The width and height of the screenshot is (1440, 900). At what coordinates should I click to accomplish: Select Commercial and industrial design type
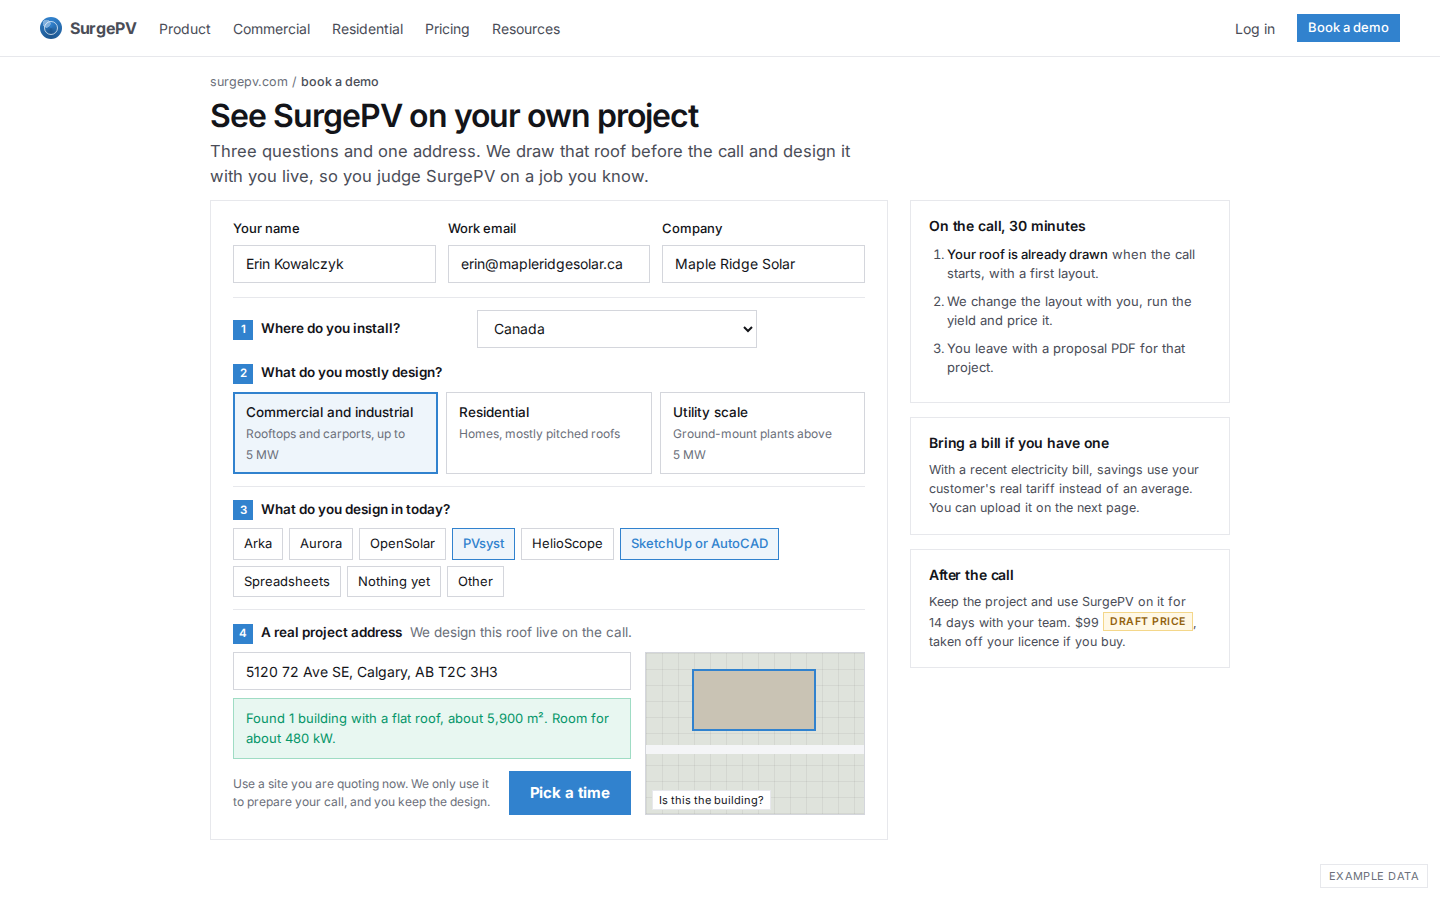(x=335, y=433)
